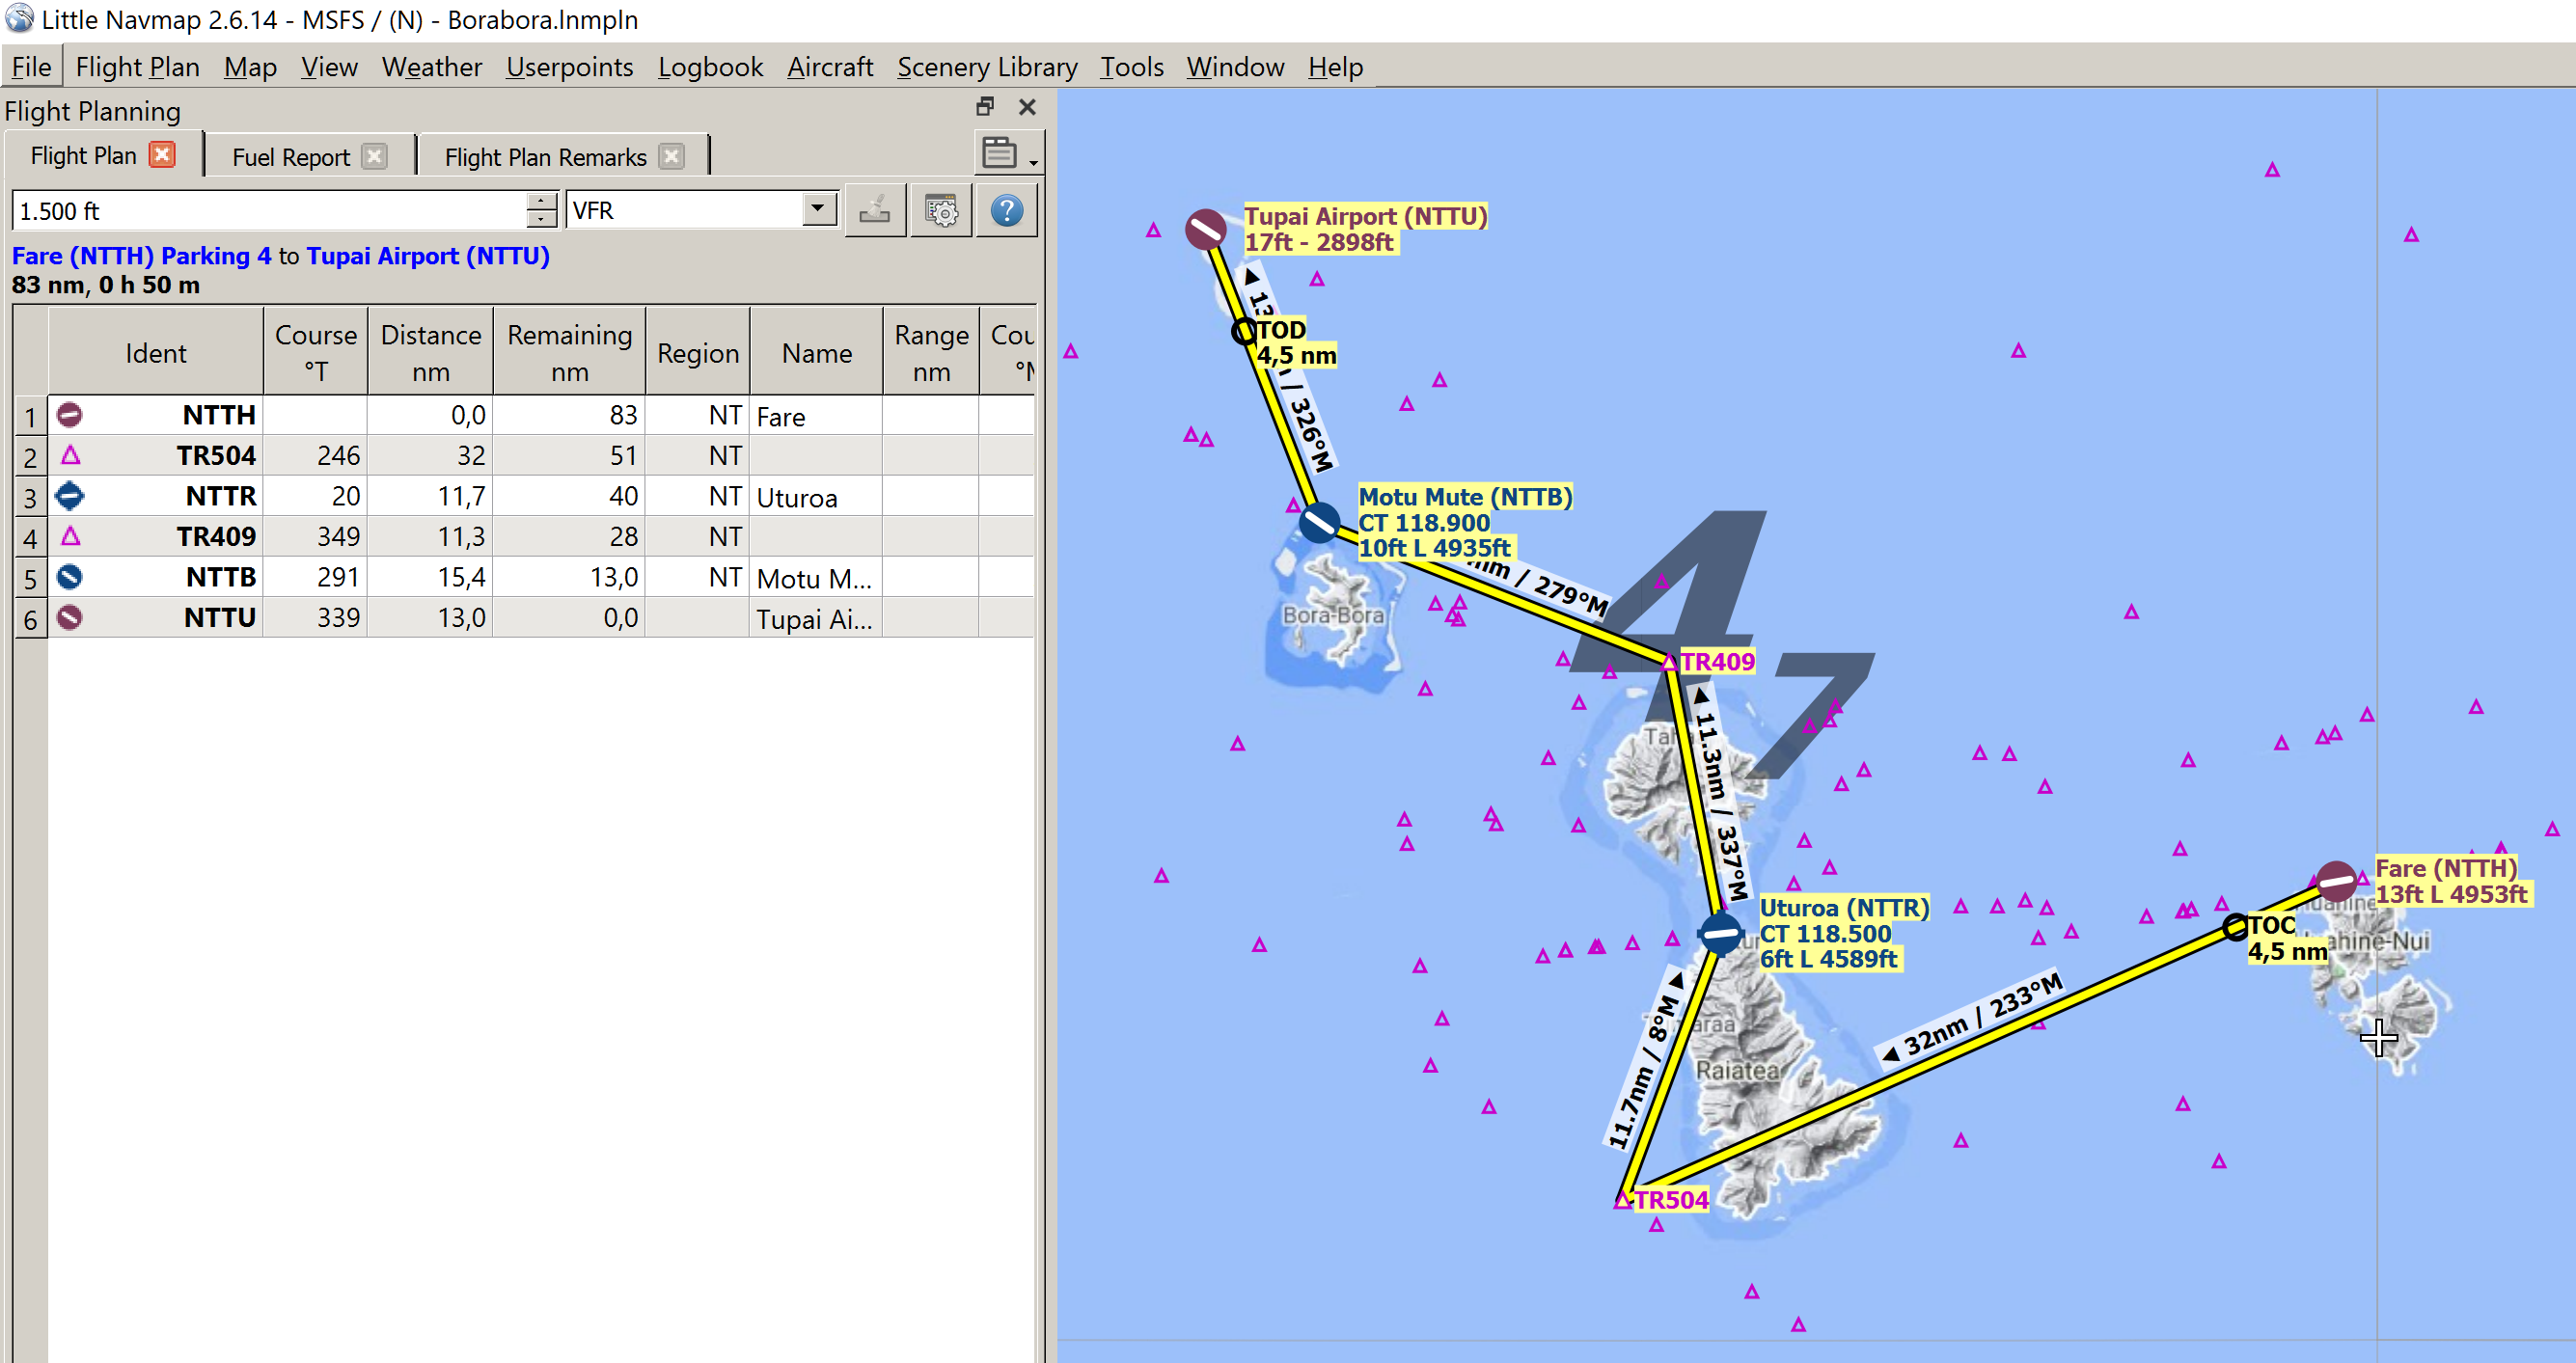Click the NTTR airport icon in table

70,495
